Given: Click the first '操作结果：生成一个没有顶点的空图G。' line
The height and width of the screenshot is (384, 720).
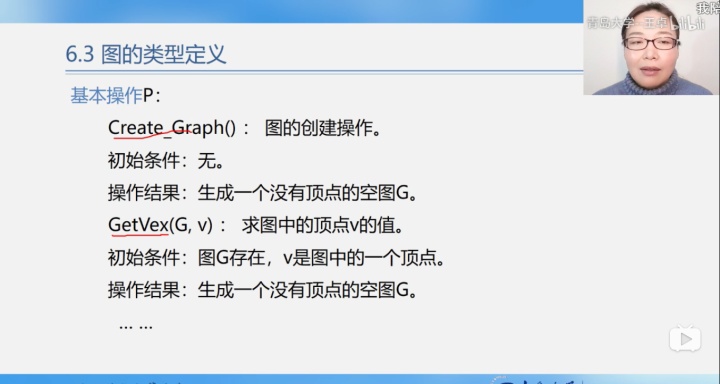Looking at the screenshot, I should 263,193.
